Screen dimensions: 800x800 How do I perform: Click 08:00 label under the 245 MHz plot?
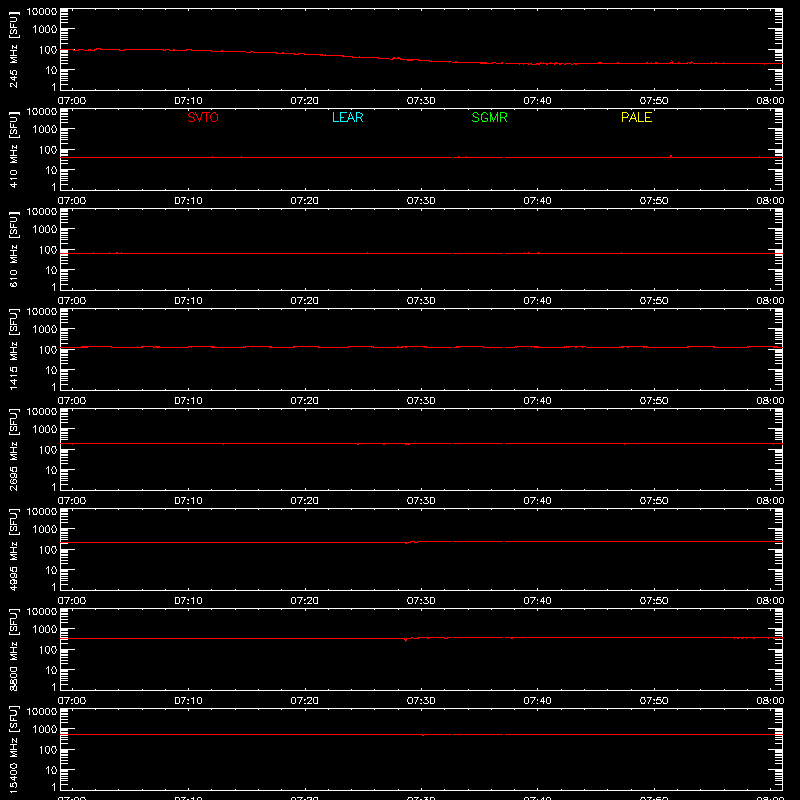(x=770, y=101)
